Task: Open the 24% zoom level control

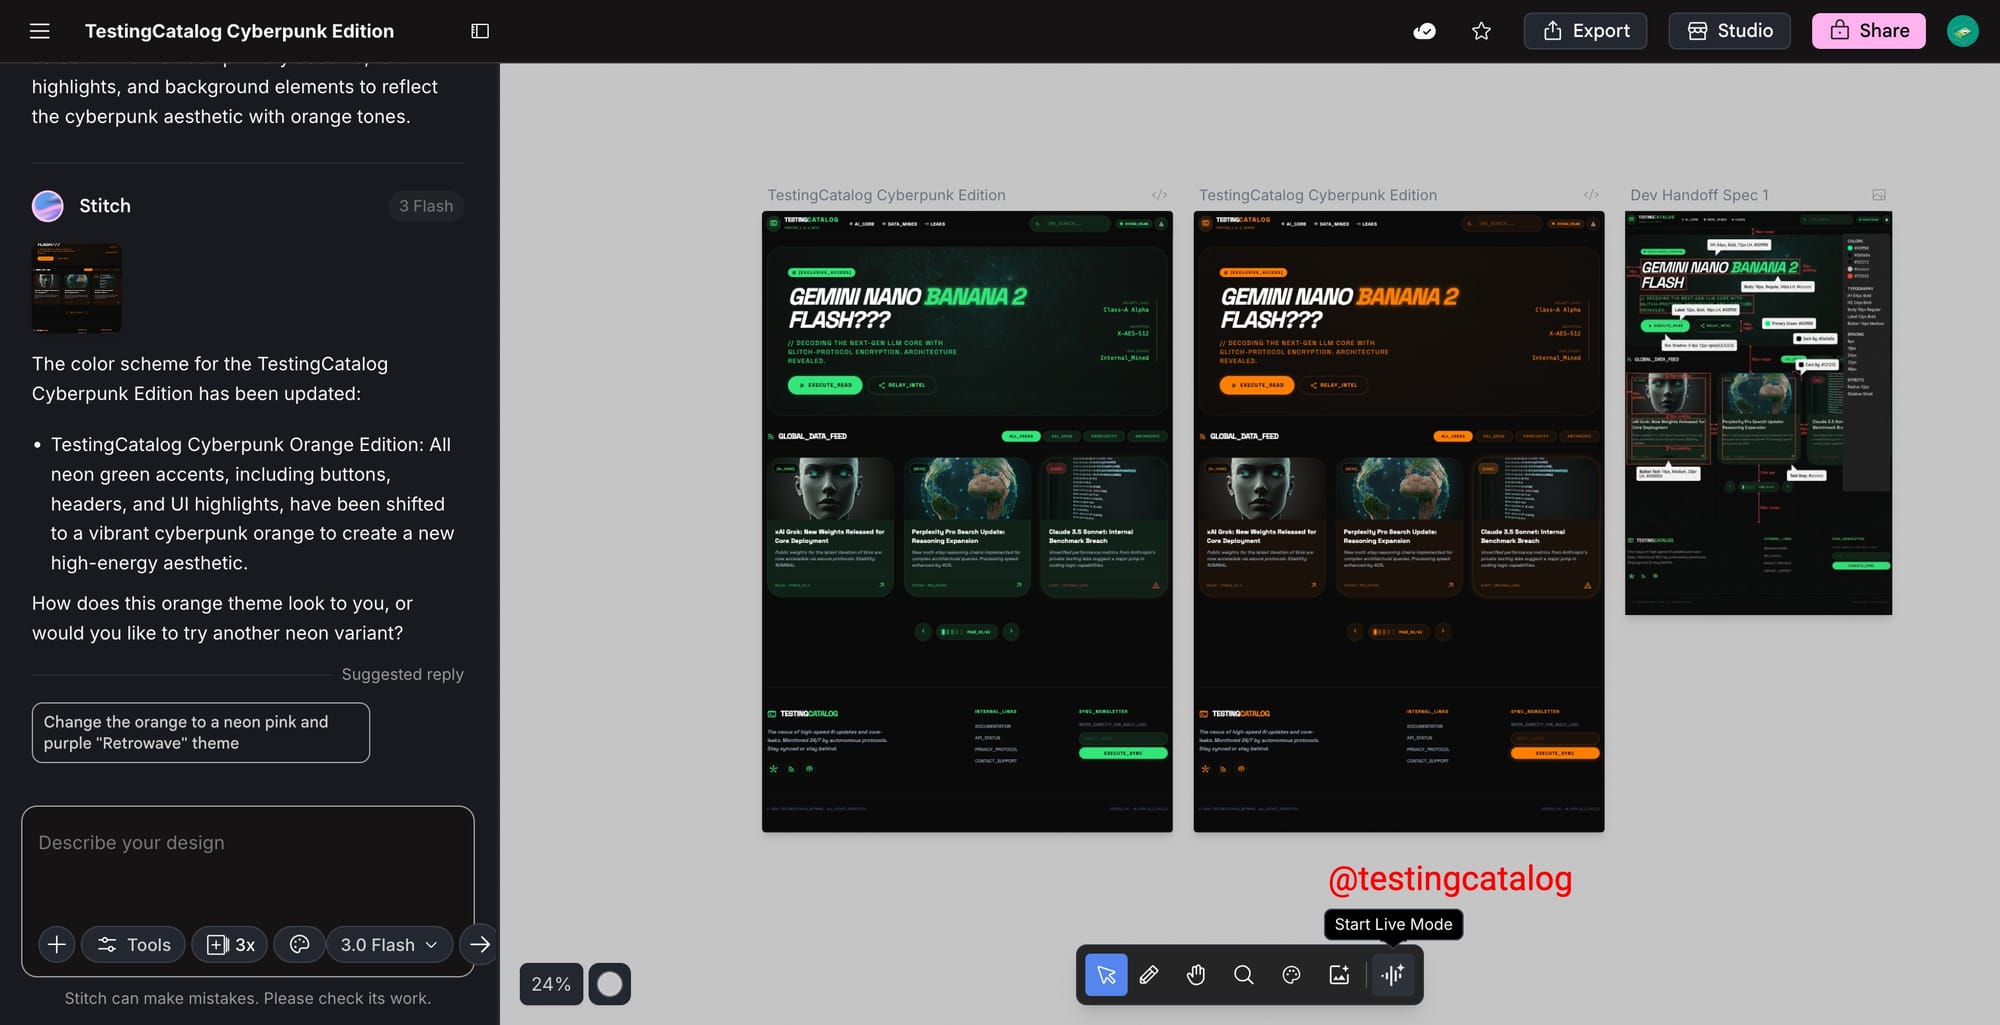Action: coord(551,984)
